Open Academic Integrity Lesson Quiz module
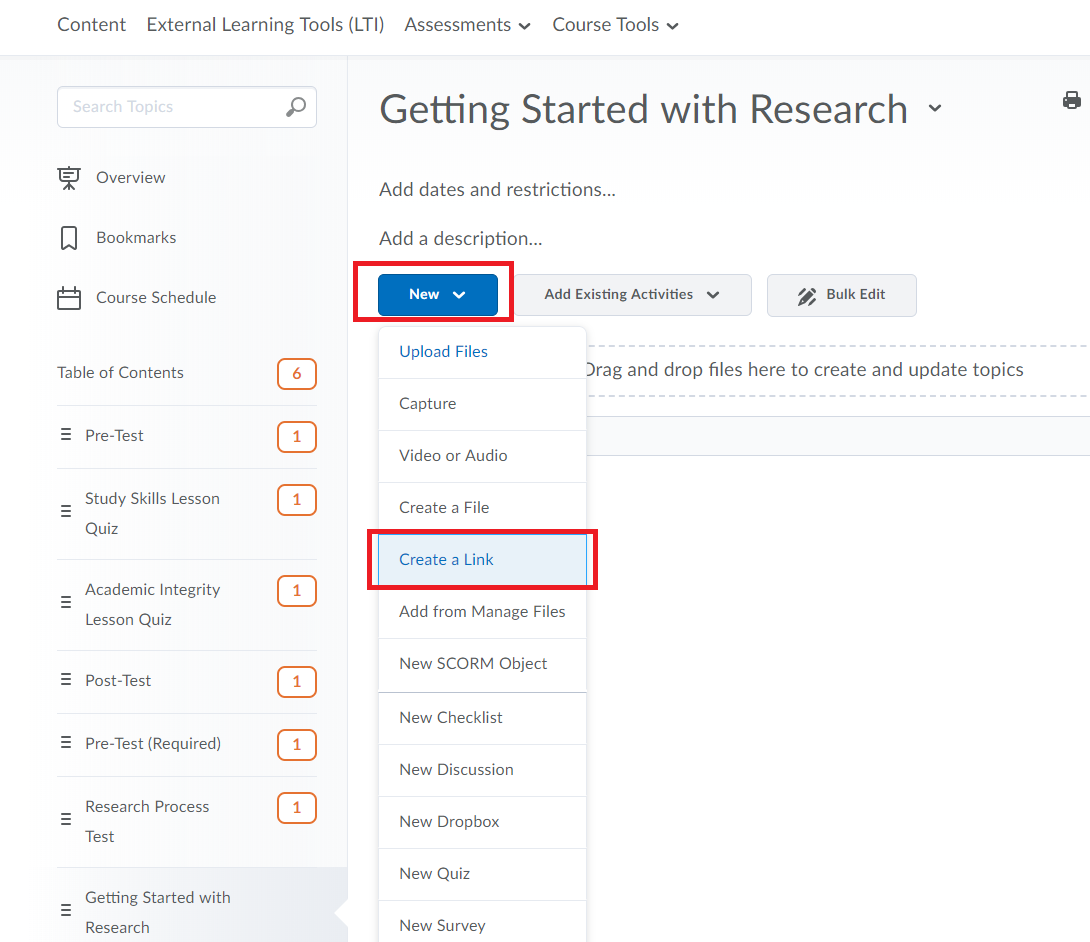1090x942 pixels. coord(152,605)
